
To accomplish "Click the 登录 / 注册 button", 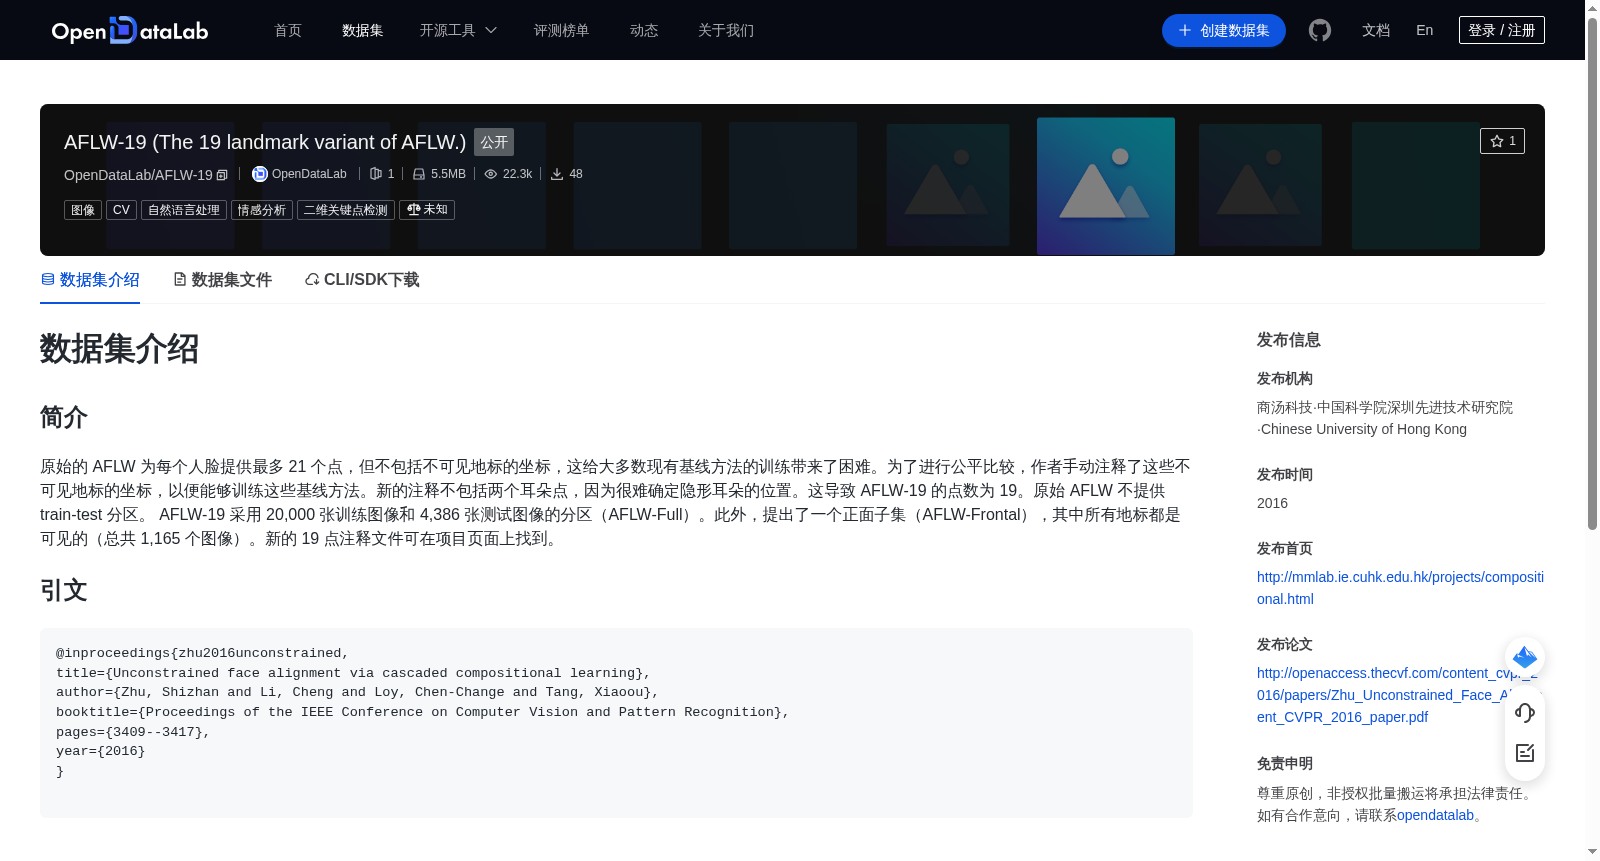I will point(1502,30).
